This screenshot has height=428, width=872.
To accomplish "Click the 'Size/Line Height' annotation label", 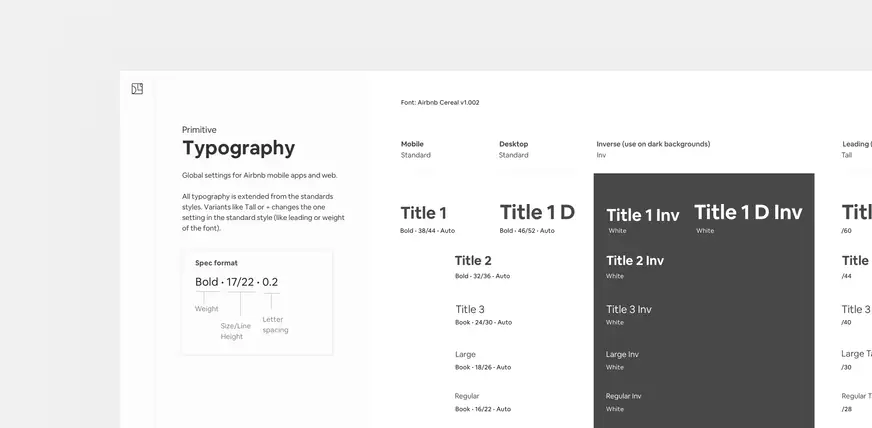I will [x=236, y=331].
